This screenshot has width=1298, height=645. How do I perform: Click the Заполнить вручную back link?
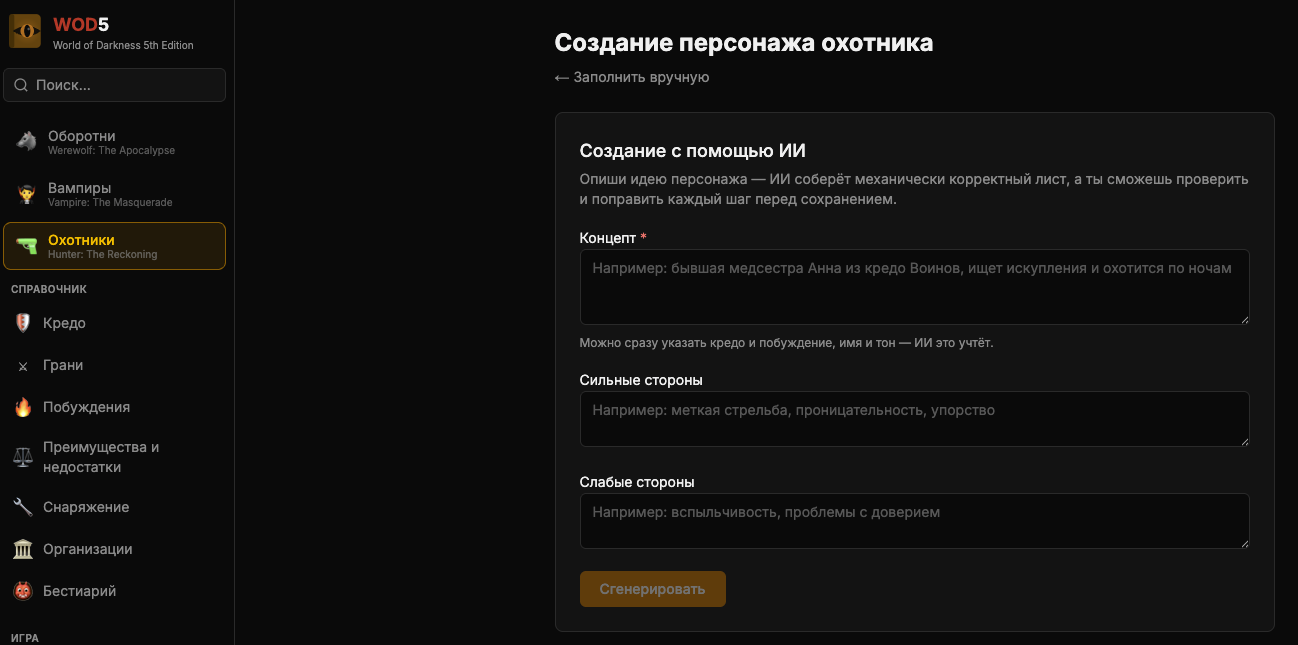(632, 77)
